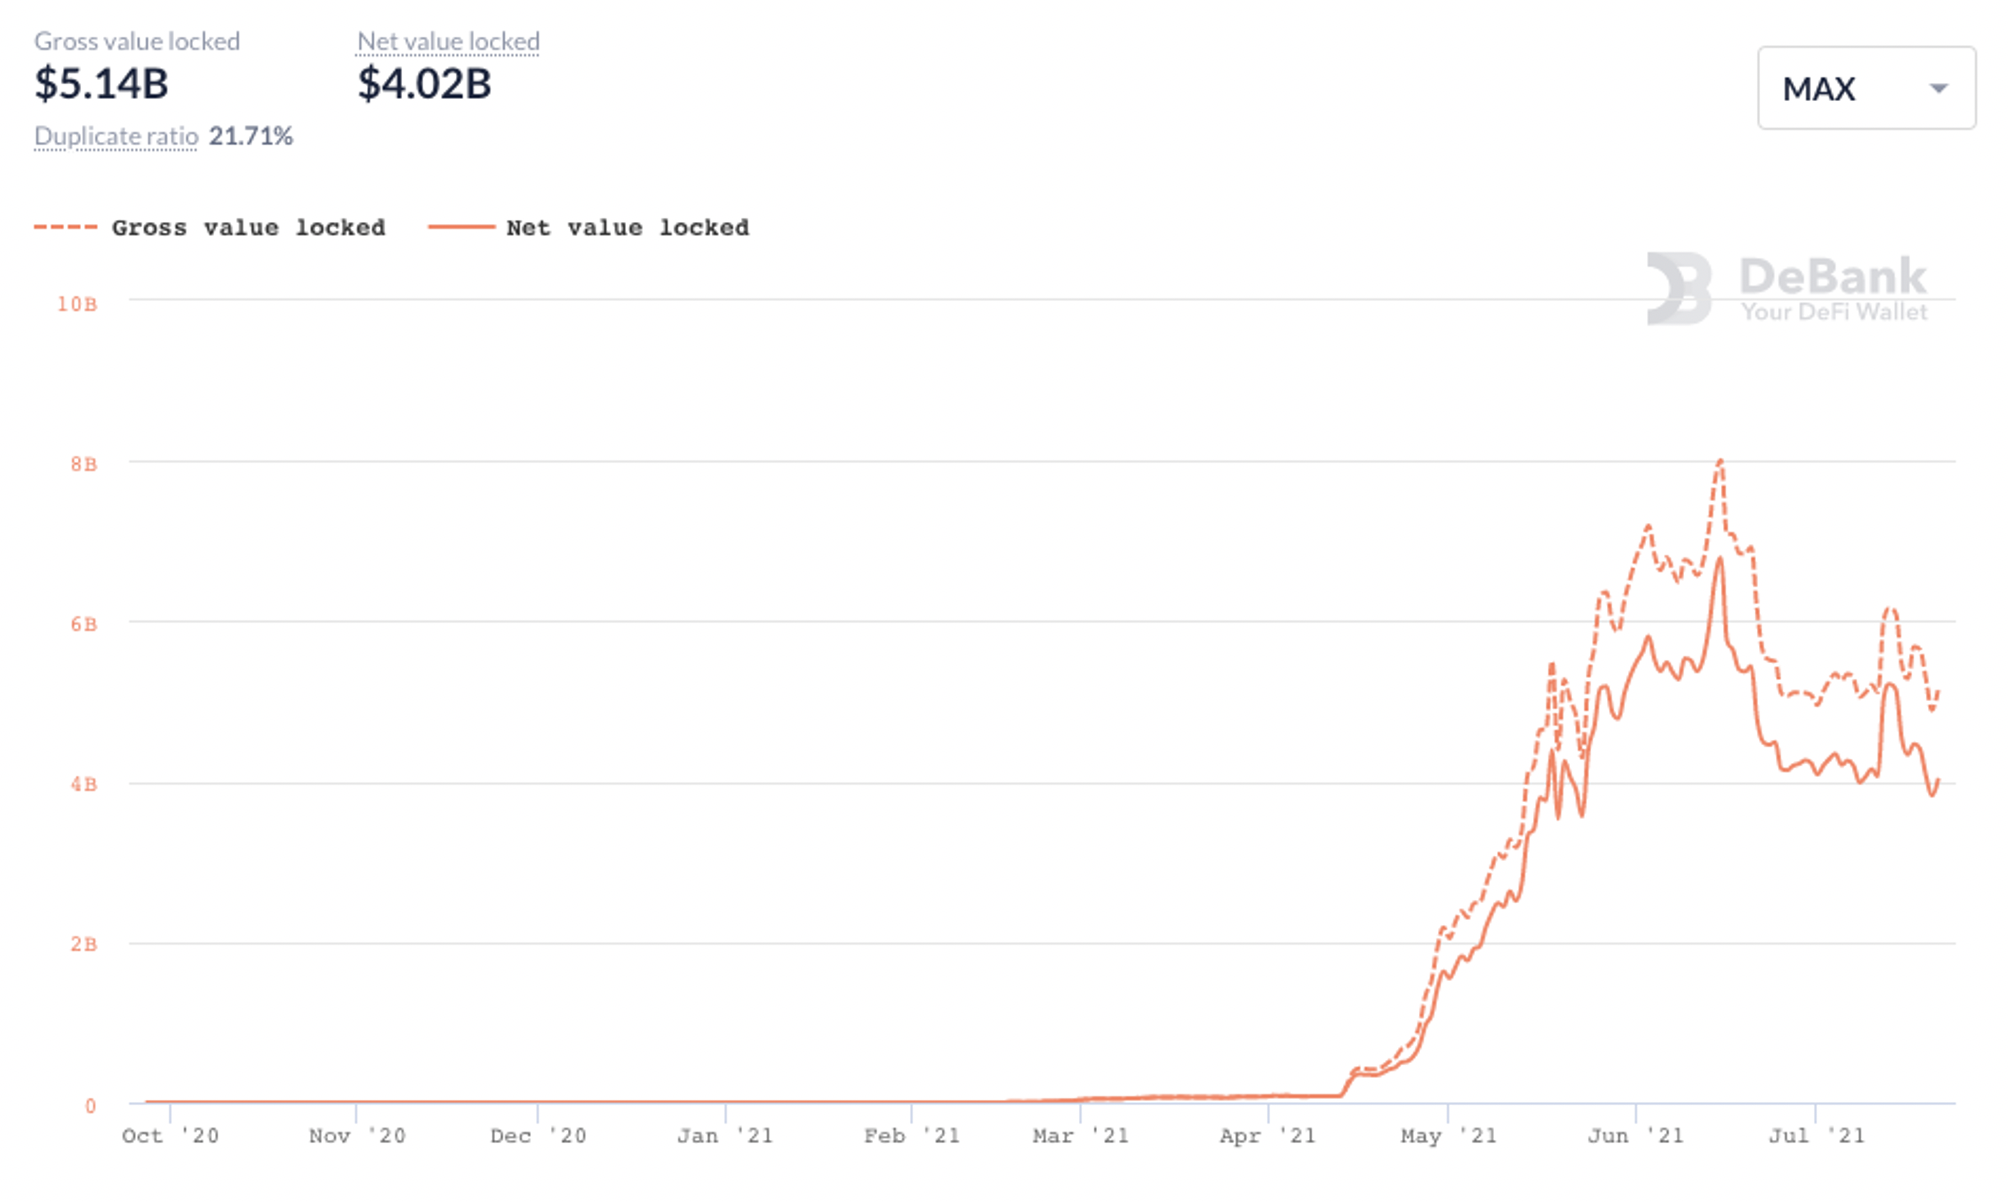Click the Jun '21 peak of the gross line
The image size is (2008, 1202).
1720,461
